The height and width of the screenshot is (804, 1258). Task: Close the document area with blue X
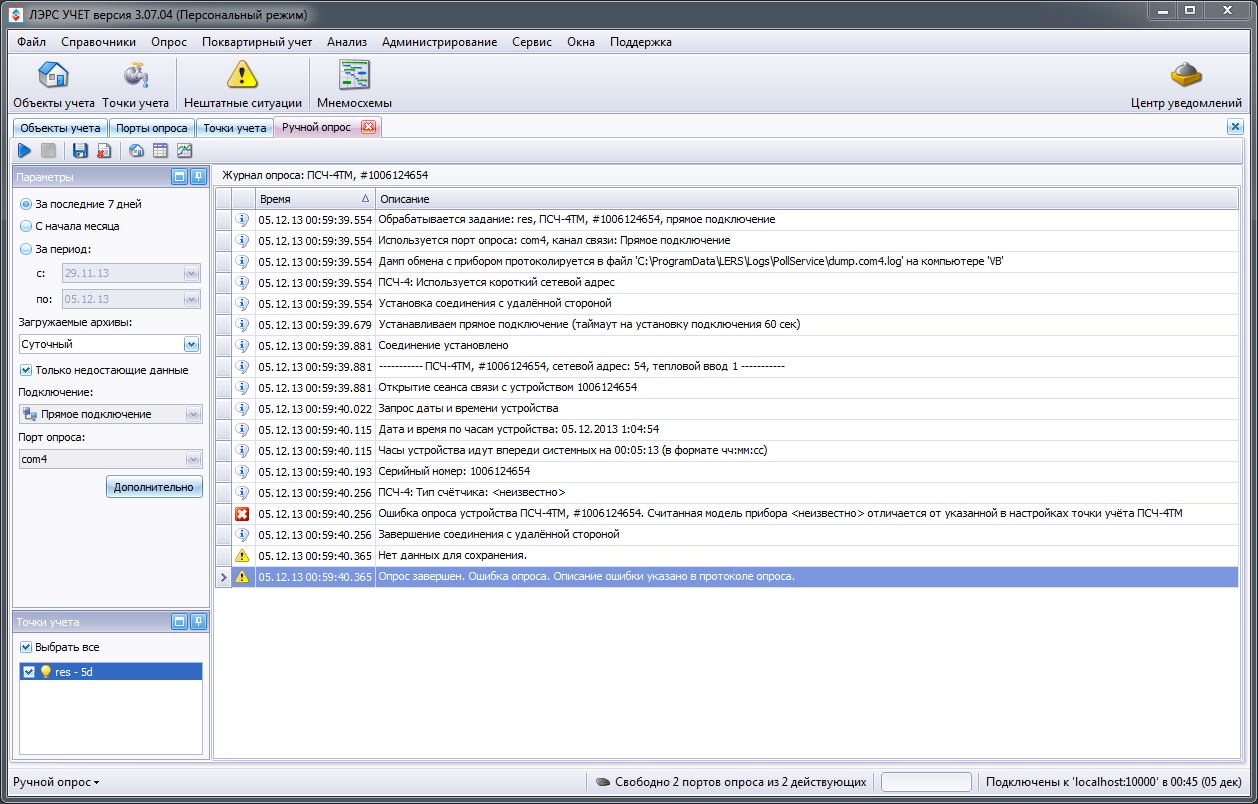click(1235, 127)
